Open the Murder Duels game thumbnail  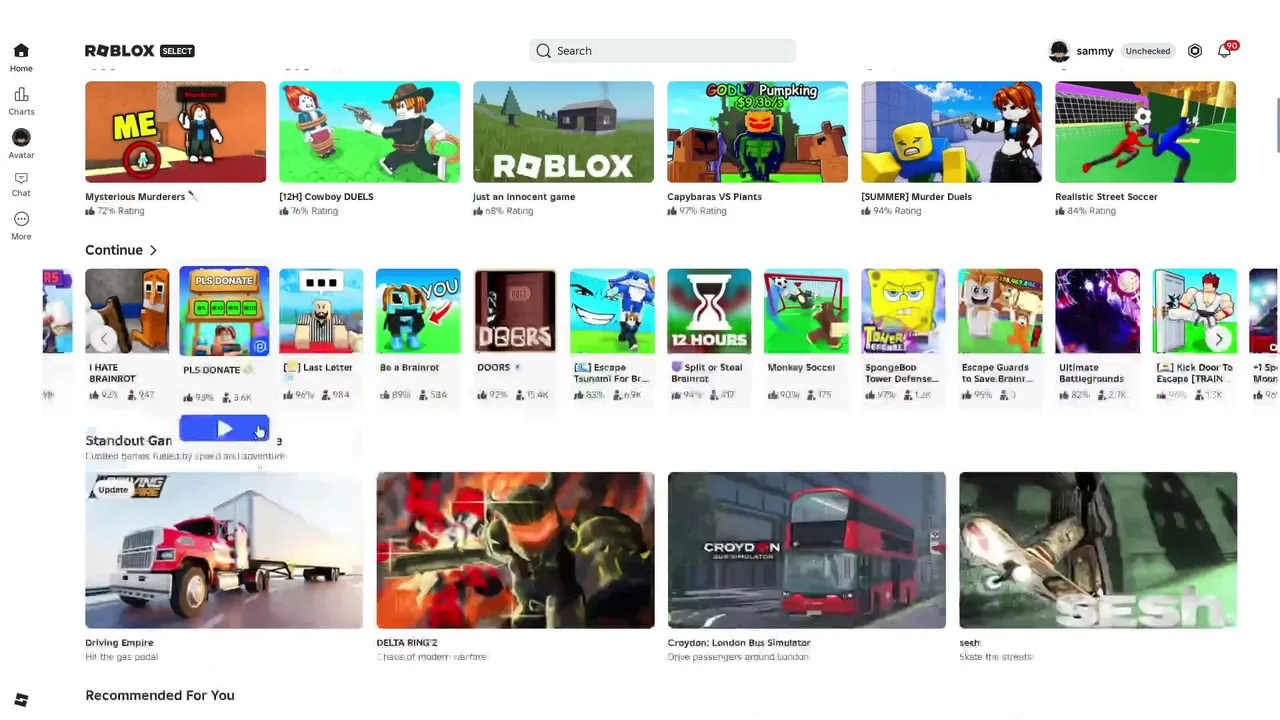pos(951,132)
